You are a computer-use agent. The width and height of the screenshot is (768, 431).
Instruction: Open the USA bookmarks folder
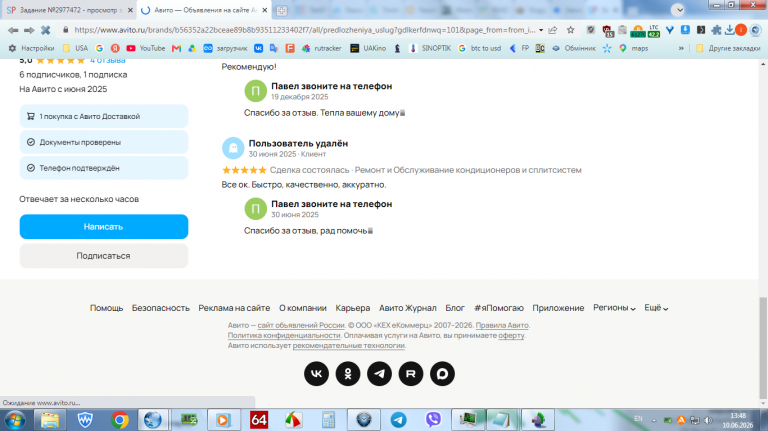pyautogui.click(x=75, y=48)
